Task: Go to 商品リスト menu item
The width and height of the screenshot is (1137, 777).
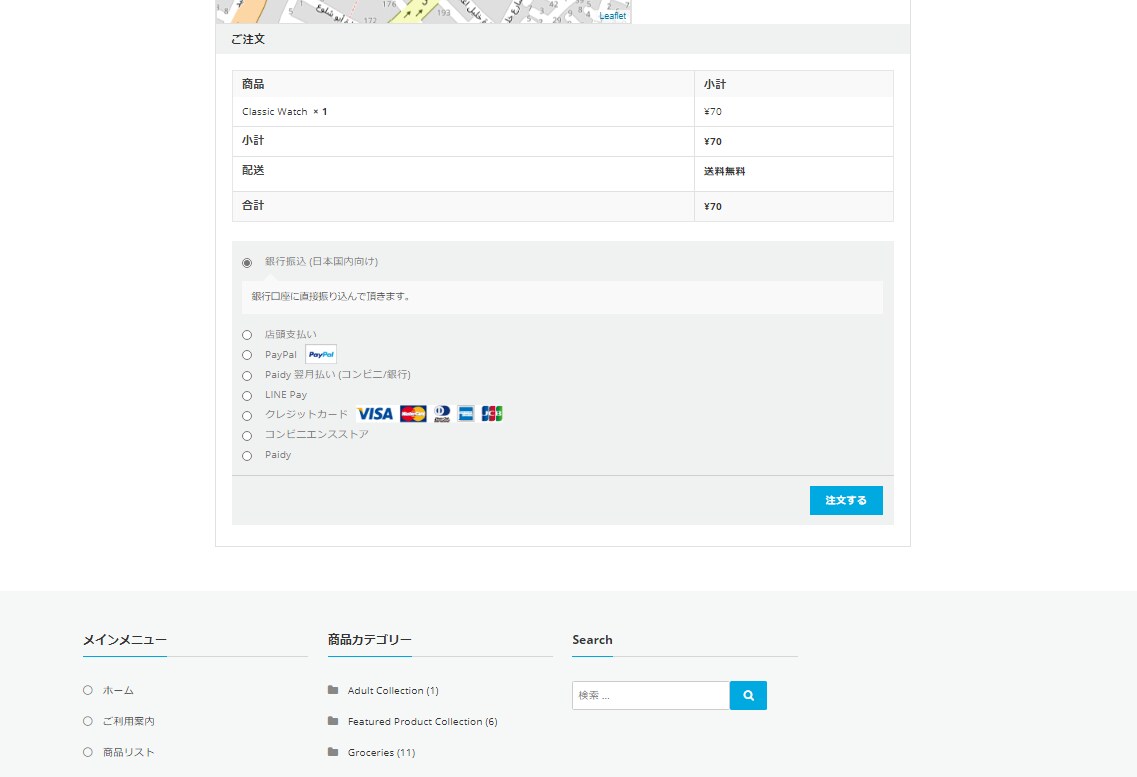Action: point(129,752)
